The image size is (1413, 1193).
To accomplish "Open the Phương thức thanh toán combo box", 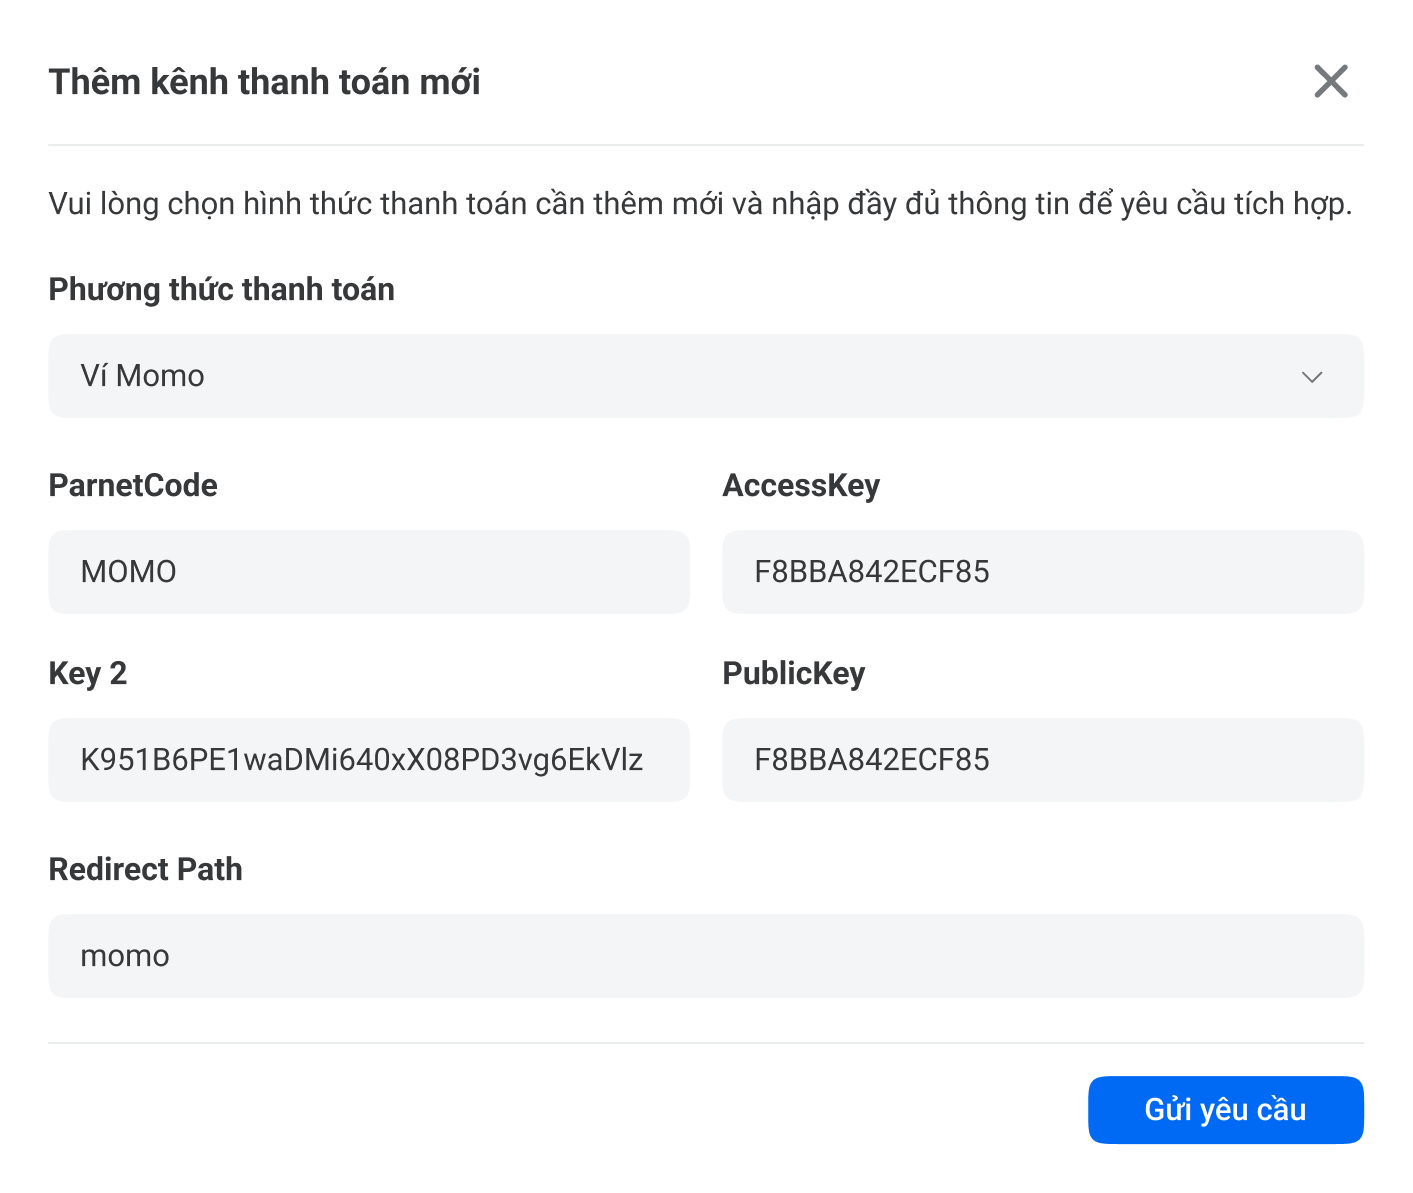I will click(x=705, y=376).
